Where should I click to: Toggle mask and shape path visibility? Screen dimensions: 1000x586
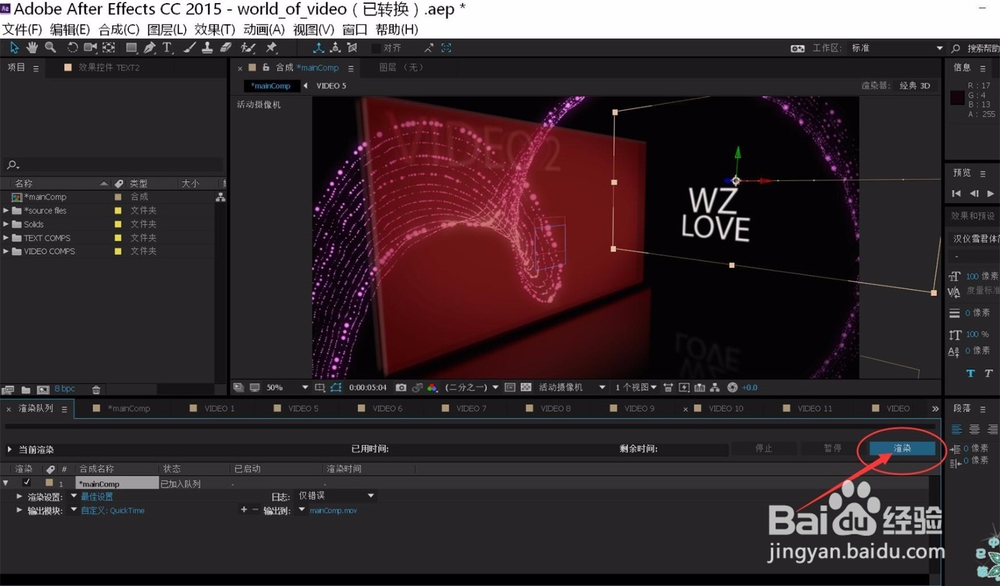tap(336, 387)
